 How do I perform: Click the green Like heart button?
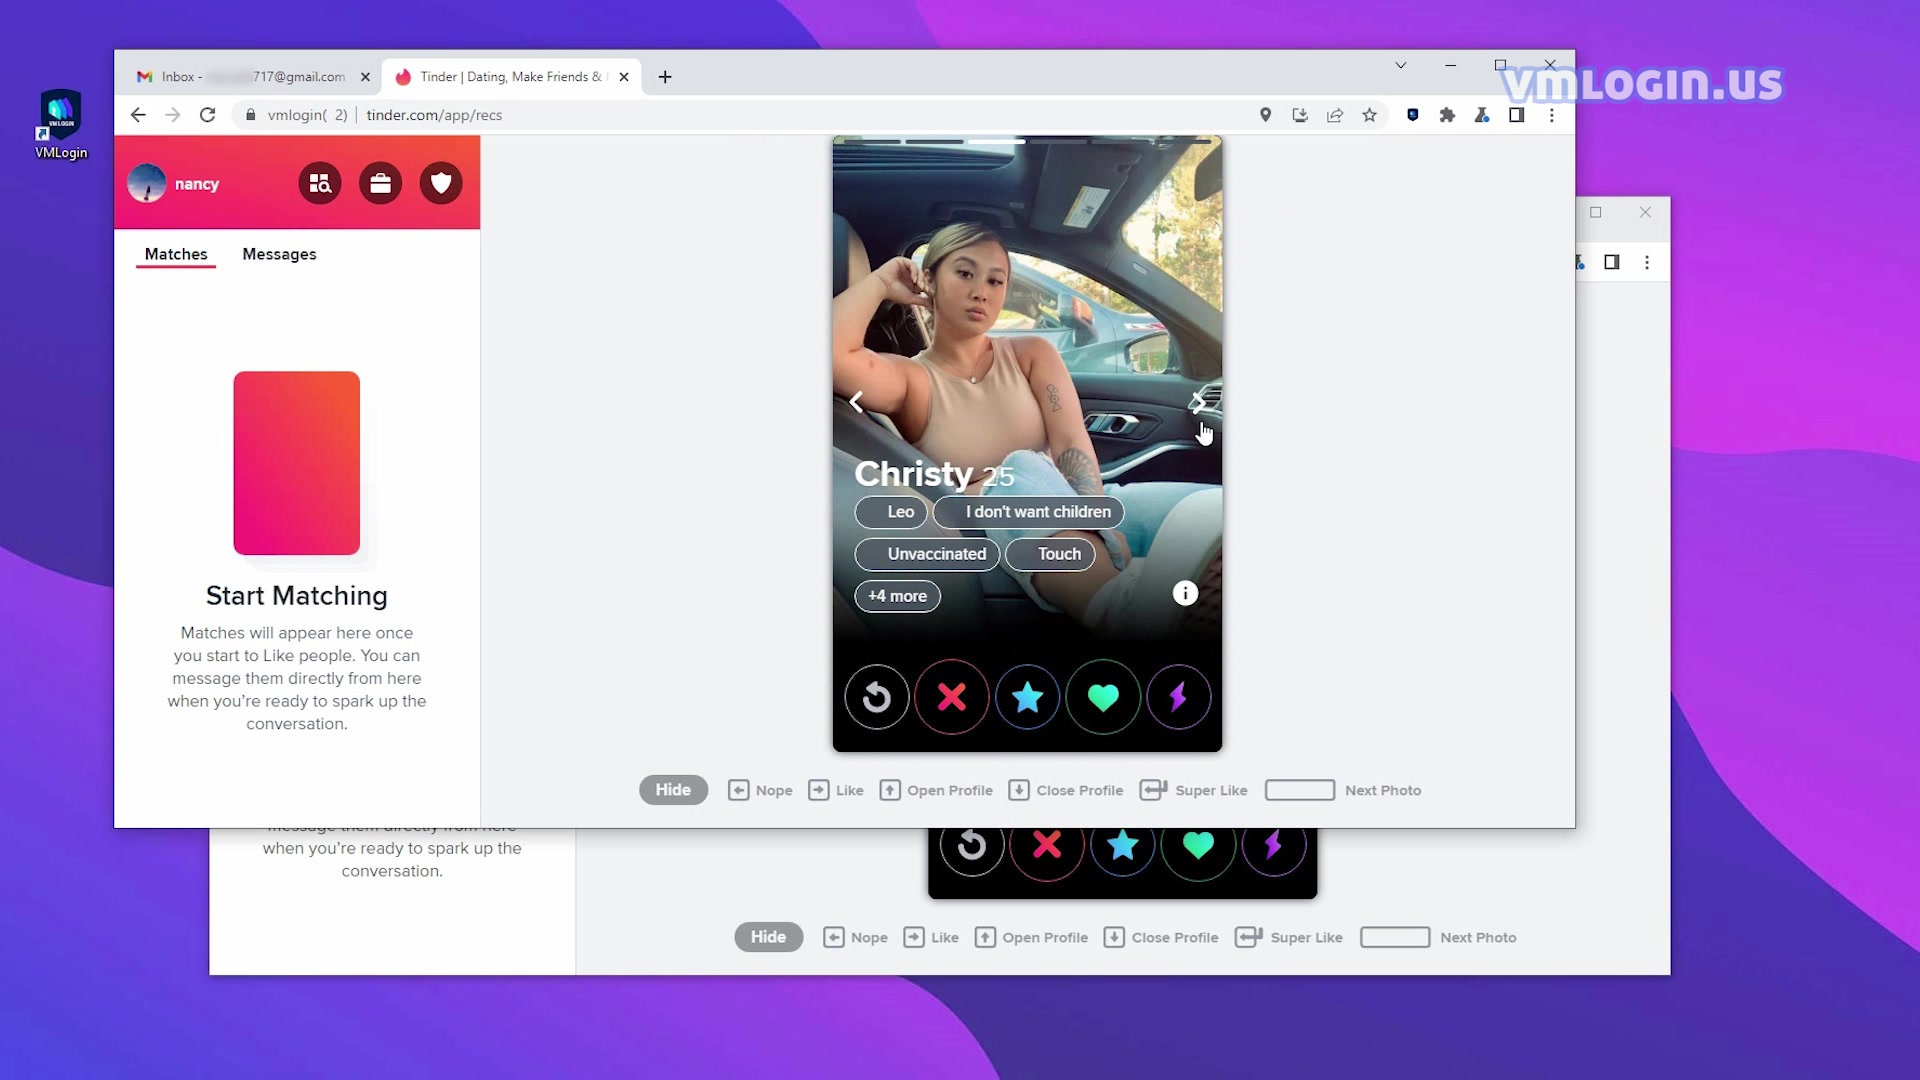(1103, 697)
